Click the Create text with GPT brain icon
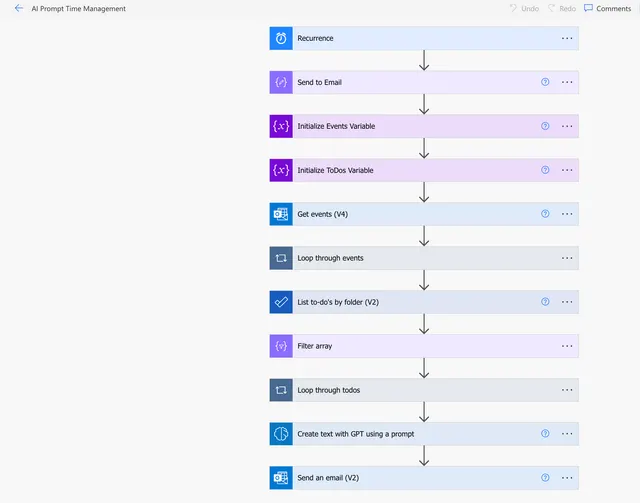 [x=281, y=434]
